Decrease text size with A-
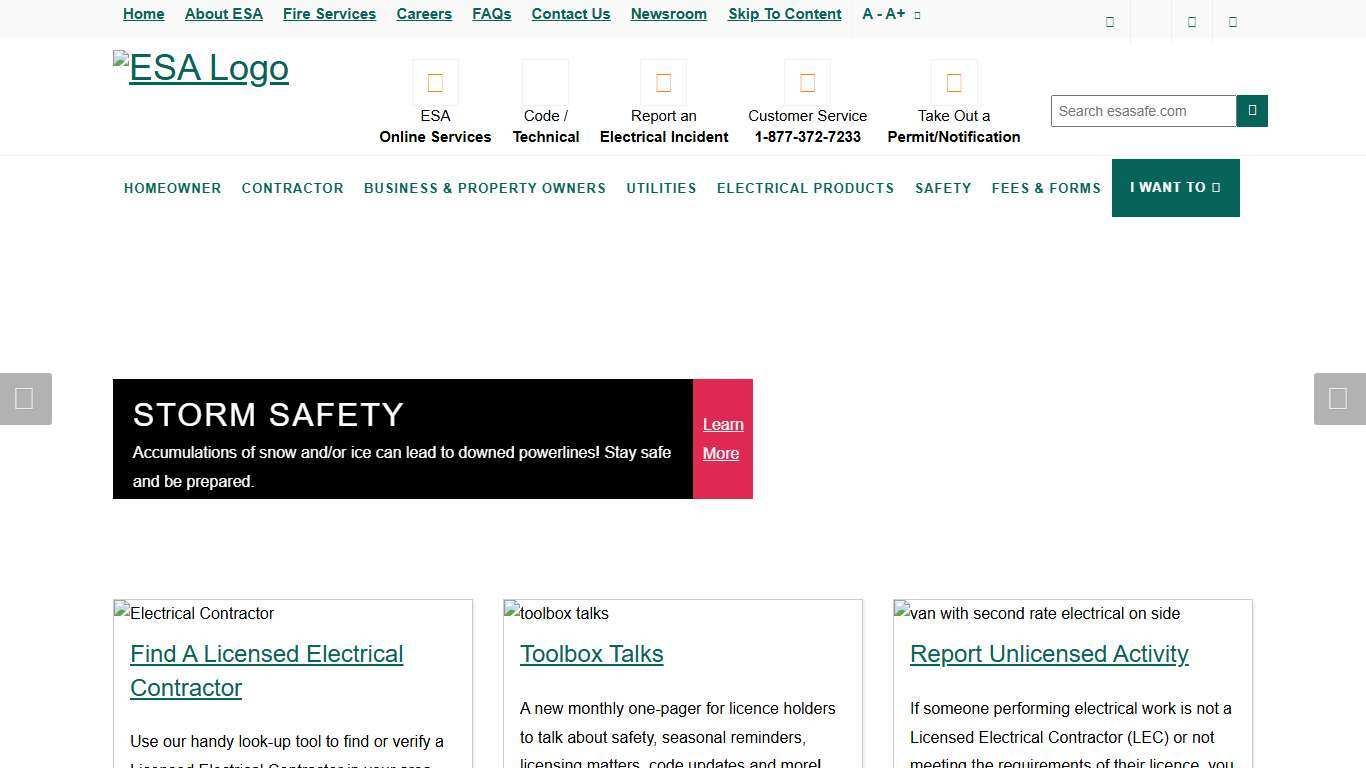The height and width of the screenshot is (768, 1366). click(x=869, y=13)
